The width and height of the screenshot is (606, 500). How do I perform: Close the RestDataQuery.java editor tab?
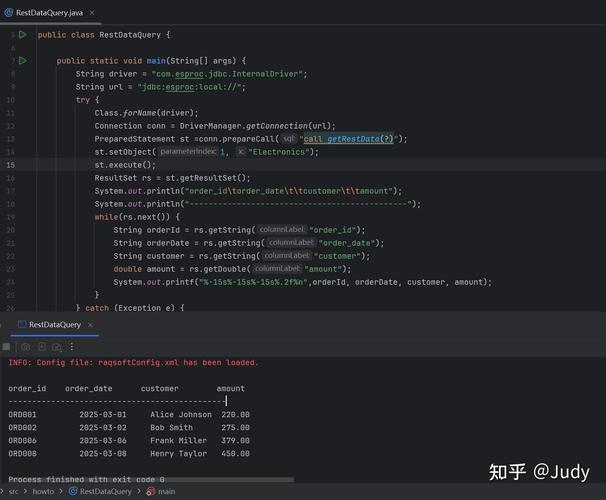tap(92, 13)
